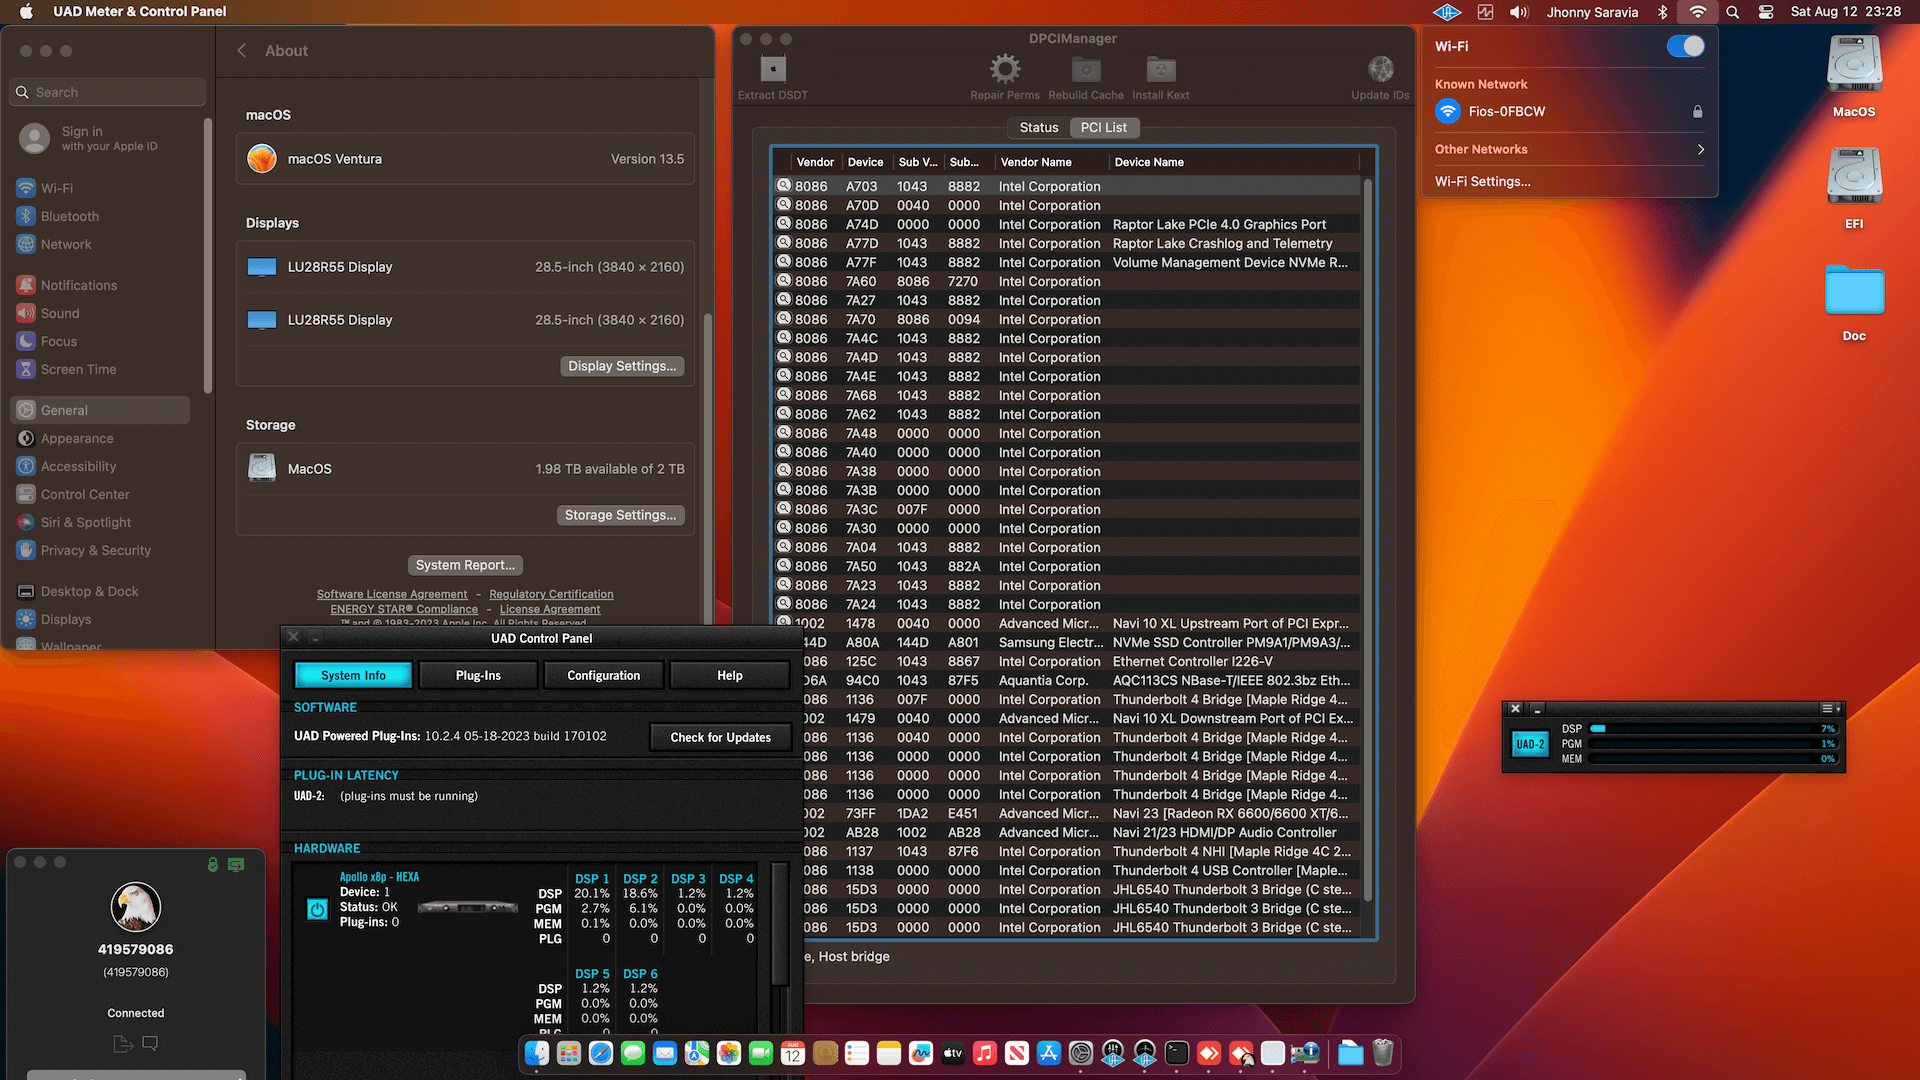Open Doc folder on the desktop
This screenshot has height=1080, width=1920.
coord(1854,301)
